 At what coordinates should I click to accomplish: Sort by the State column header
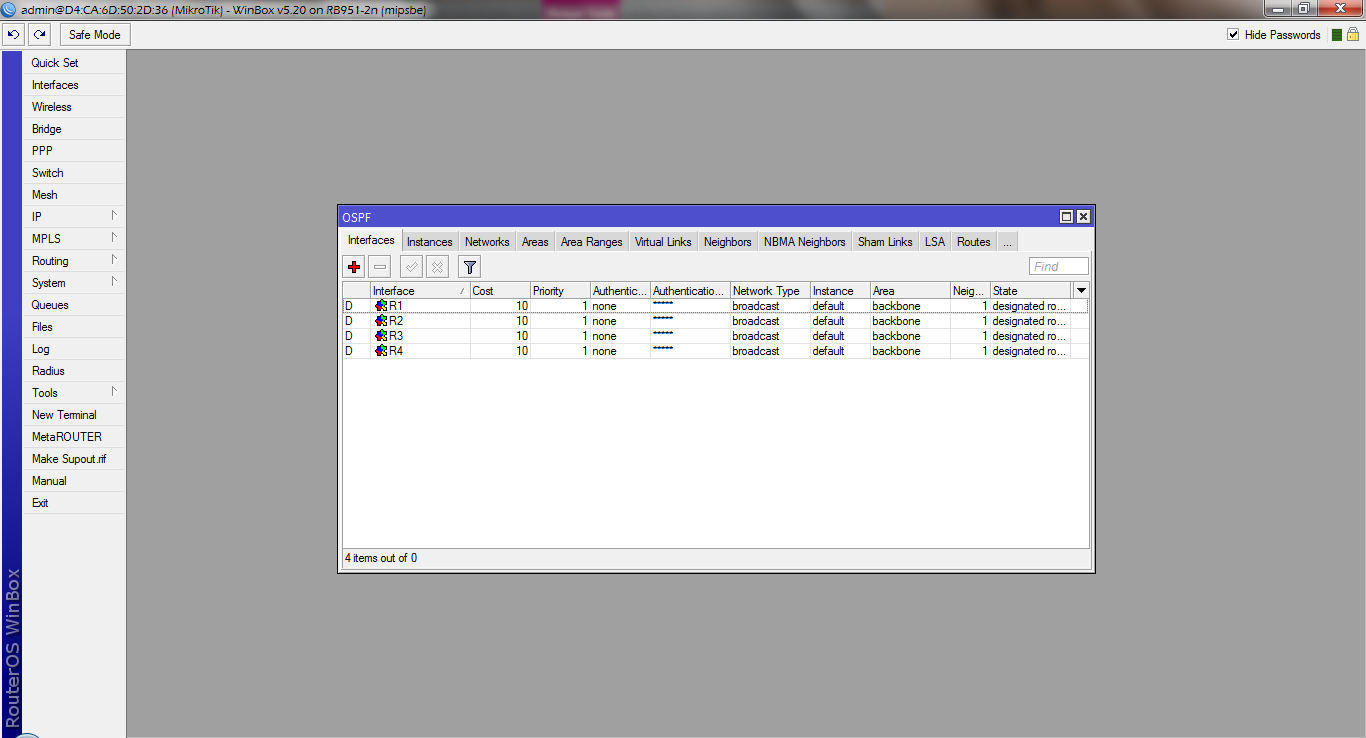click(x=1031, y=291)
